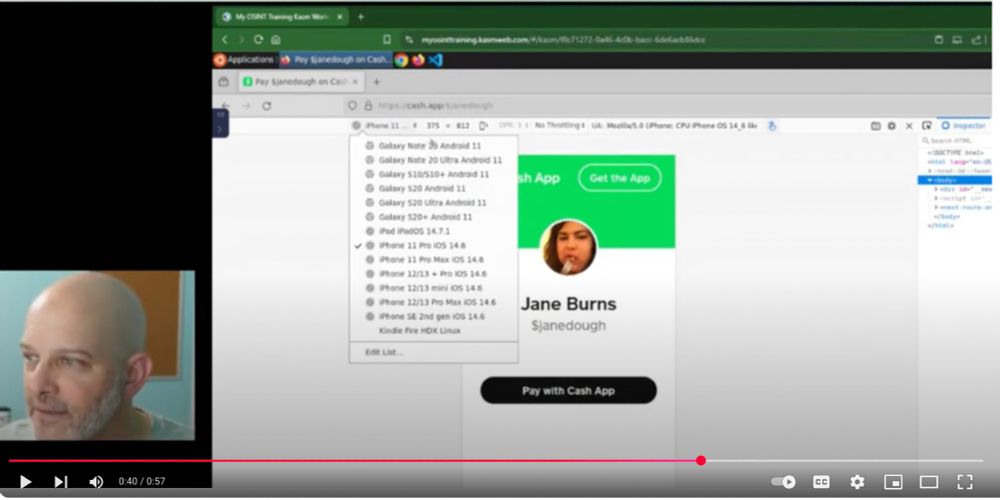Open the No Throttling dropdown
This screenshot has width=1000, height=500.
tap(559, 126)
